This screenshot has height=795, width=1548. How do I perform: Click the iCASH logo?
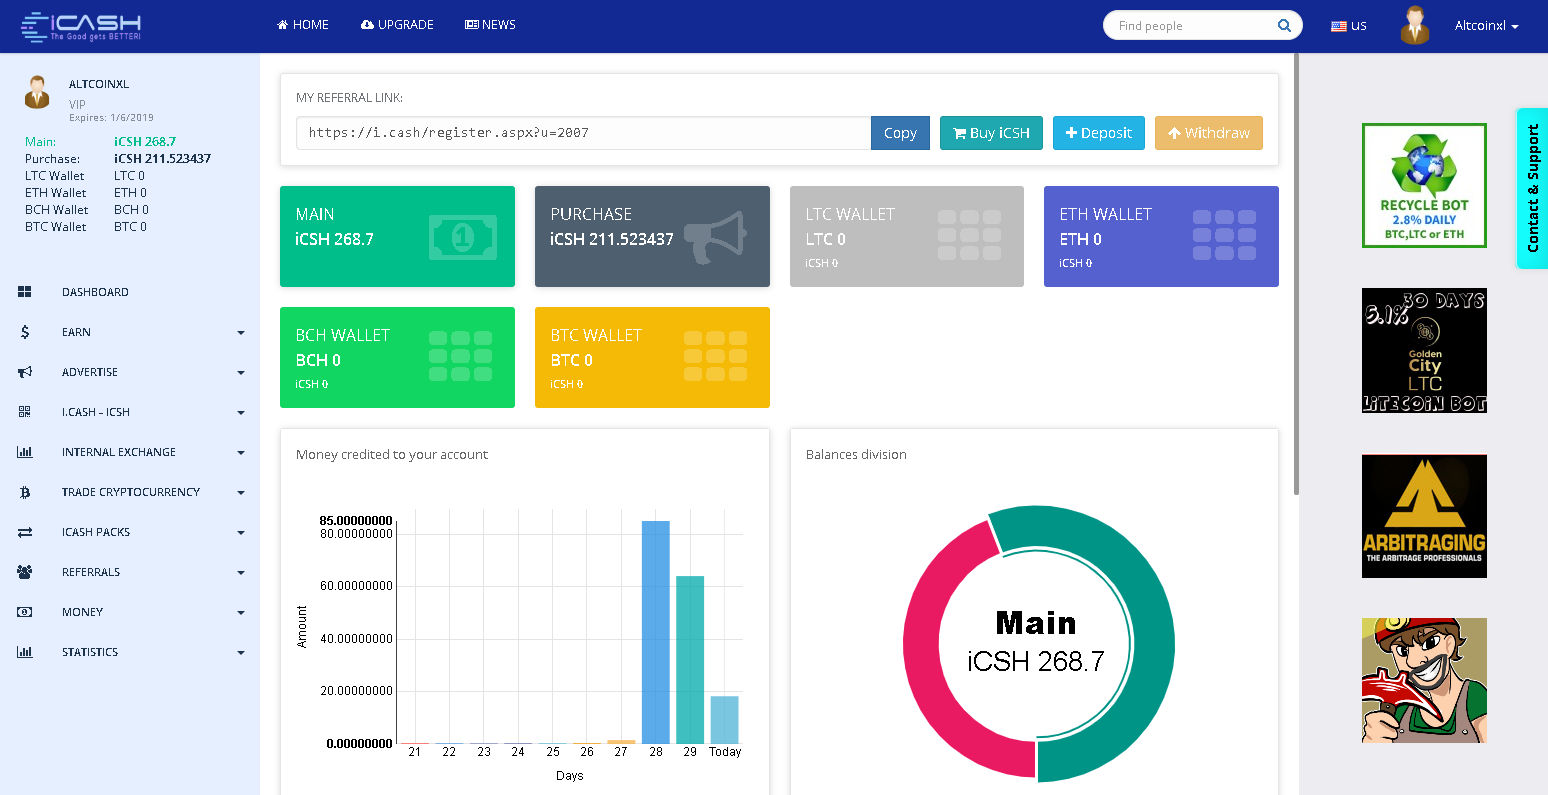coord(81,26)
